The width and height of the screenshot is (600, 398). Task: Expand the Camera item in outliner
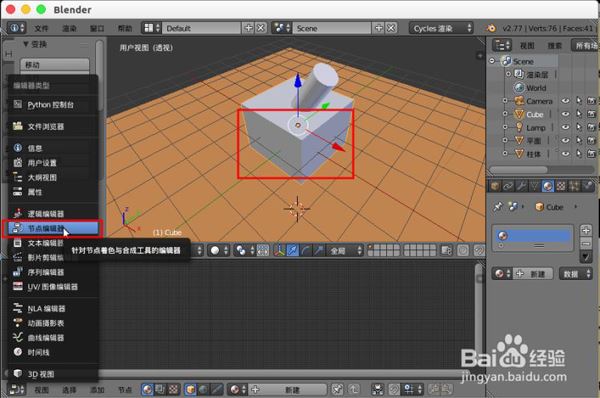point(505,101)
